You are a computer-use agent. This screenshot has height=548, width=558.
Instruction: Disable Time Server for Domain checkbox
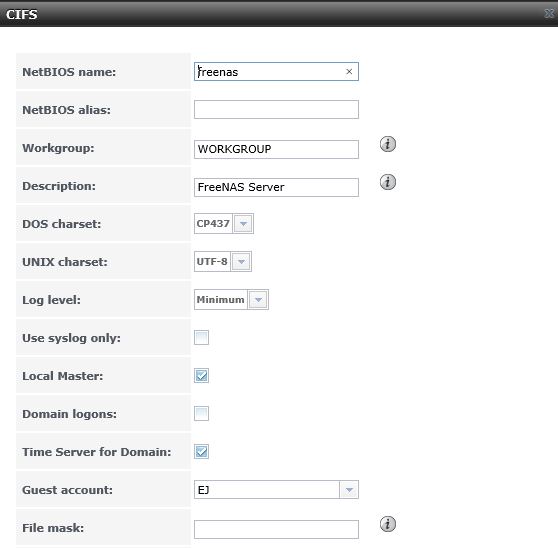point(201,452)
